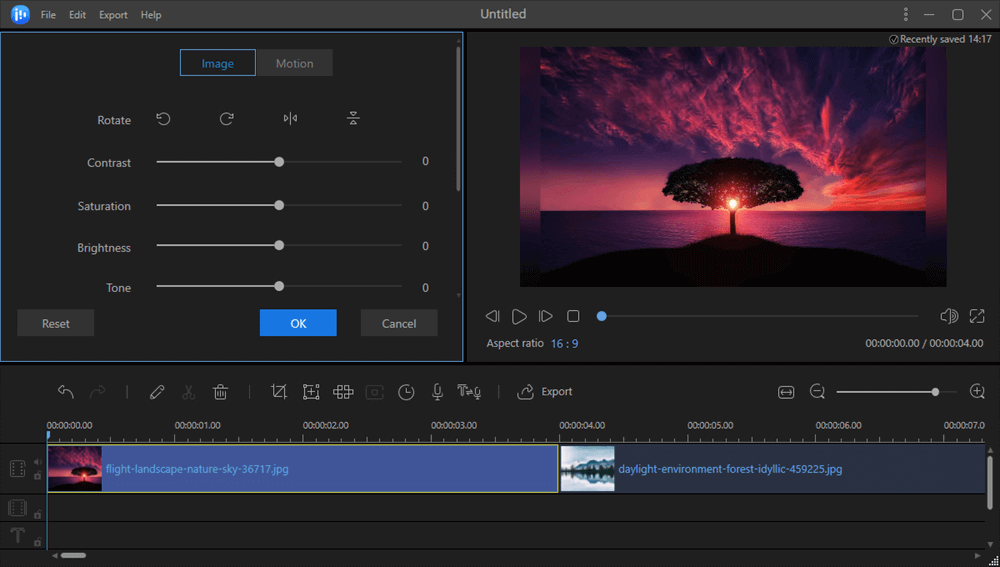The image size is (1000, 567).
Task: Start voiceover recording with microphone icon
Action: (x=437, y=392)
